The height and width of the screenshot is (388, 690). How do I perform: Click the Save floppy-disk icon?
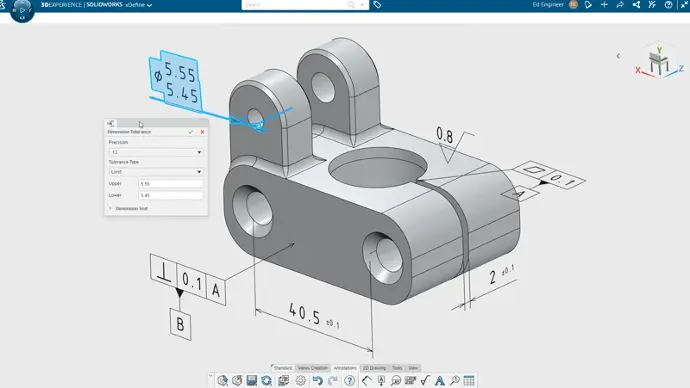pyautogui.click(x=252, y=381)
